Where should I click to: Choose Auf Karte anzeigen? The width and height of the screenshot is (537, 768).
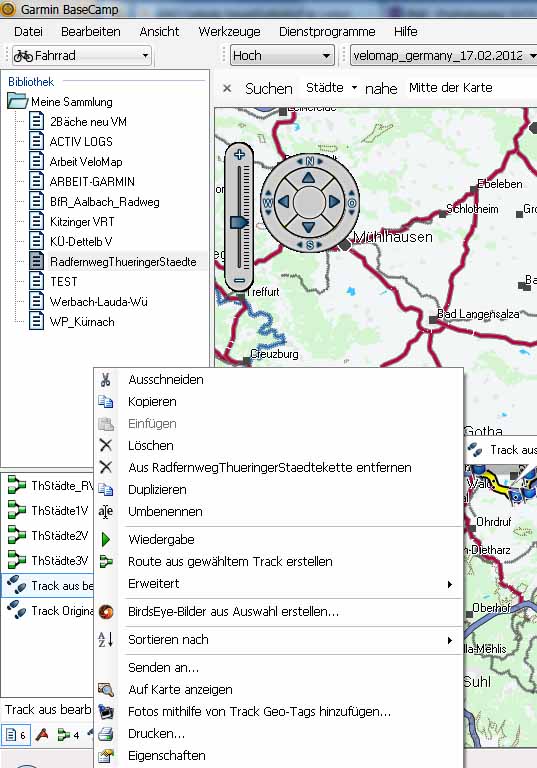click(x=278, y=690)
